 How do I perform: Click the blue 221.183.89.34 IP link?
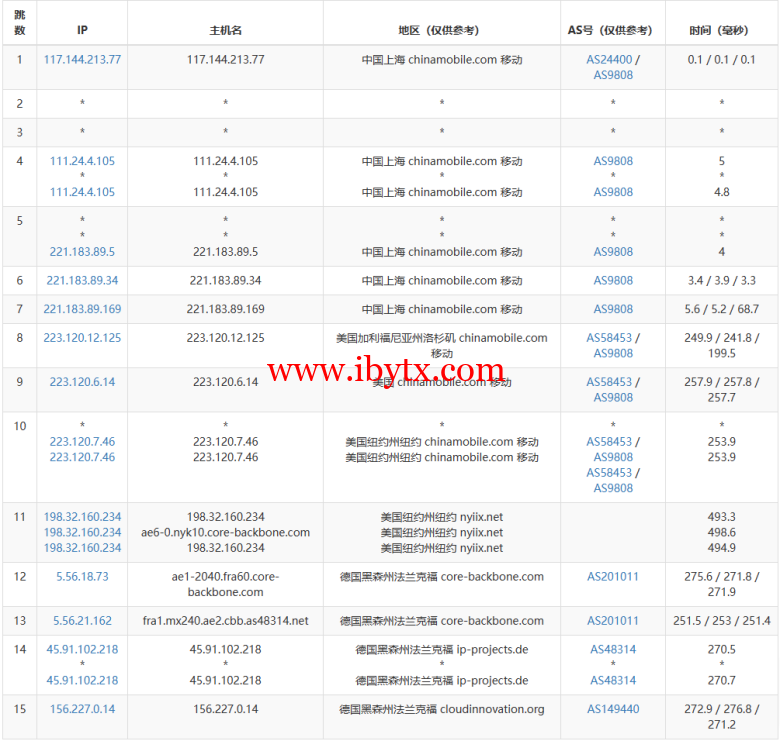pos(82,281)
